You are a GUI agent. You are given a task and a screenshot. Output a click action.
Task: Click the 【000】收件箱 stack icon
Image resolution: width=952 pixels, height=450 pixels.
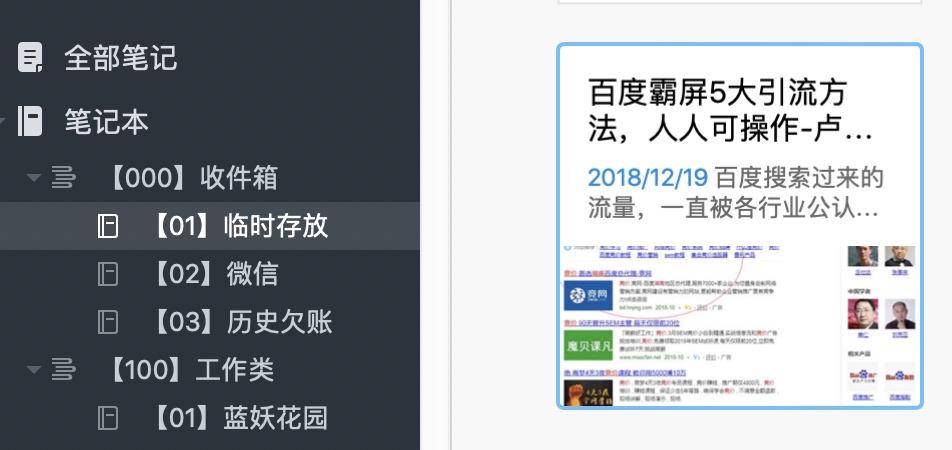coord(63,178)
